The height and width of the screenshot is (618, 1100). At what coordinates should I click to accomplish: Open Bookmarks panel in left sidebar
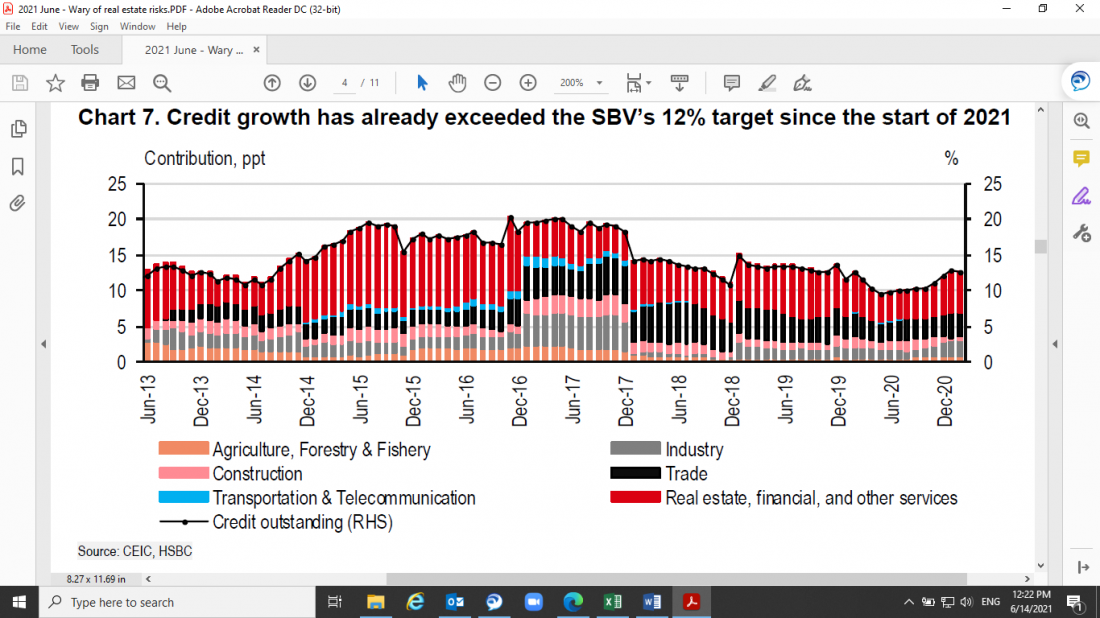tap(18, 166)
